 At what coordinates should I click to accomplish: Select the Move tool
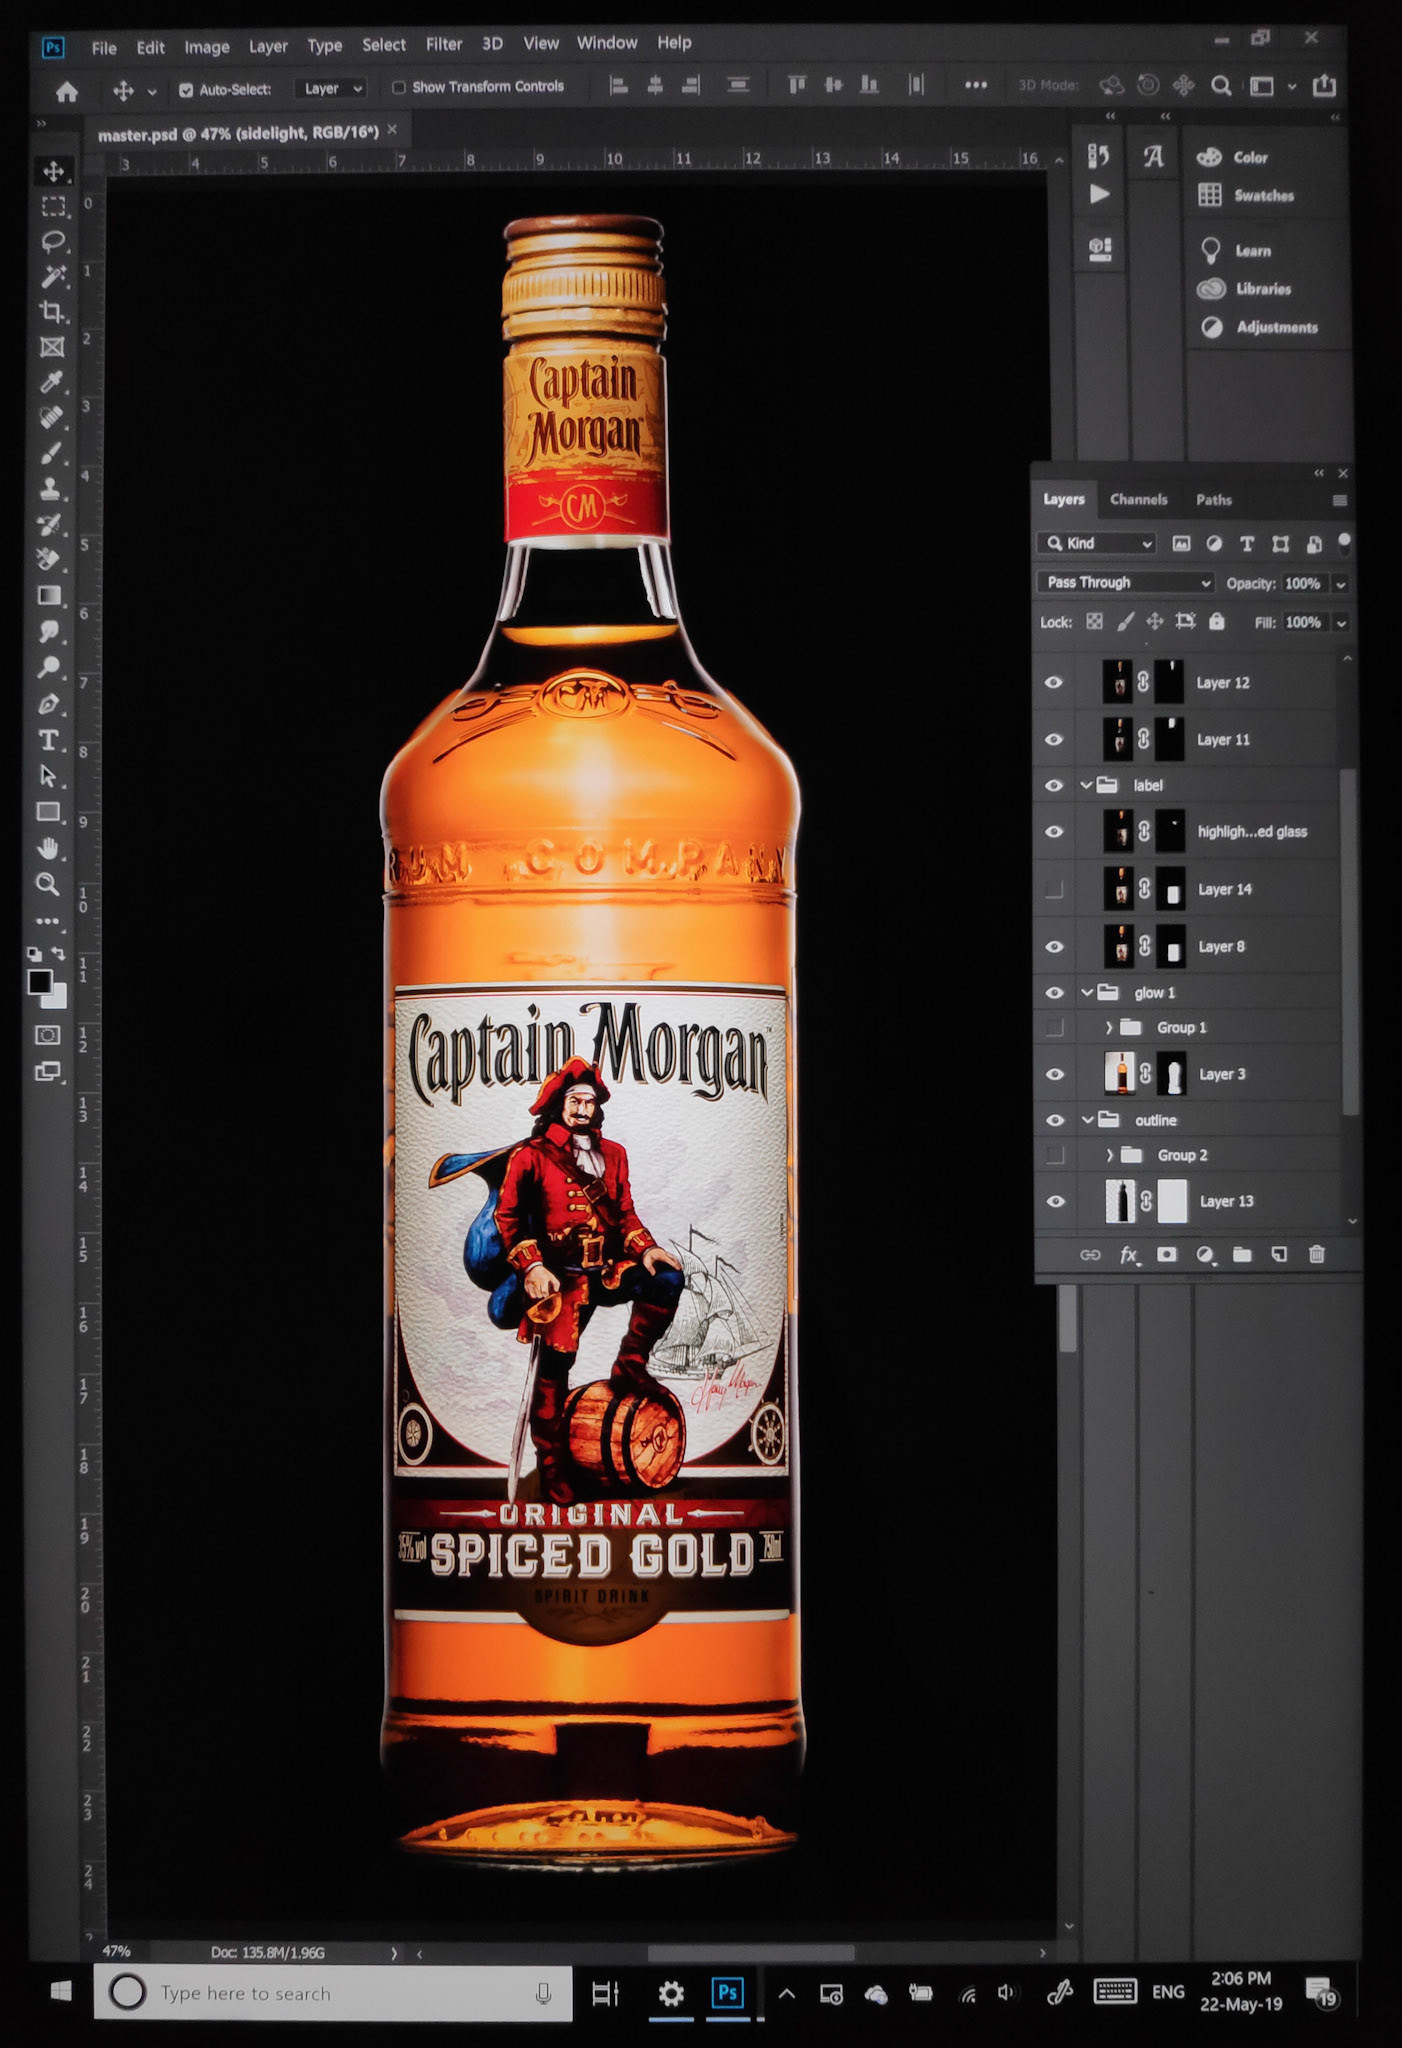point(53,171)
